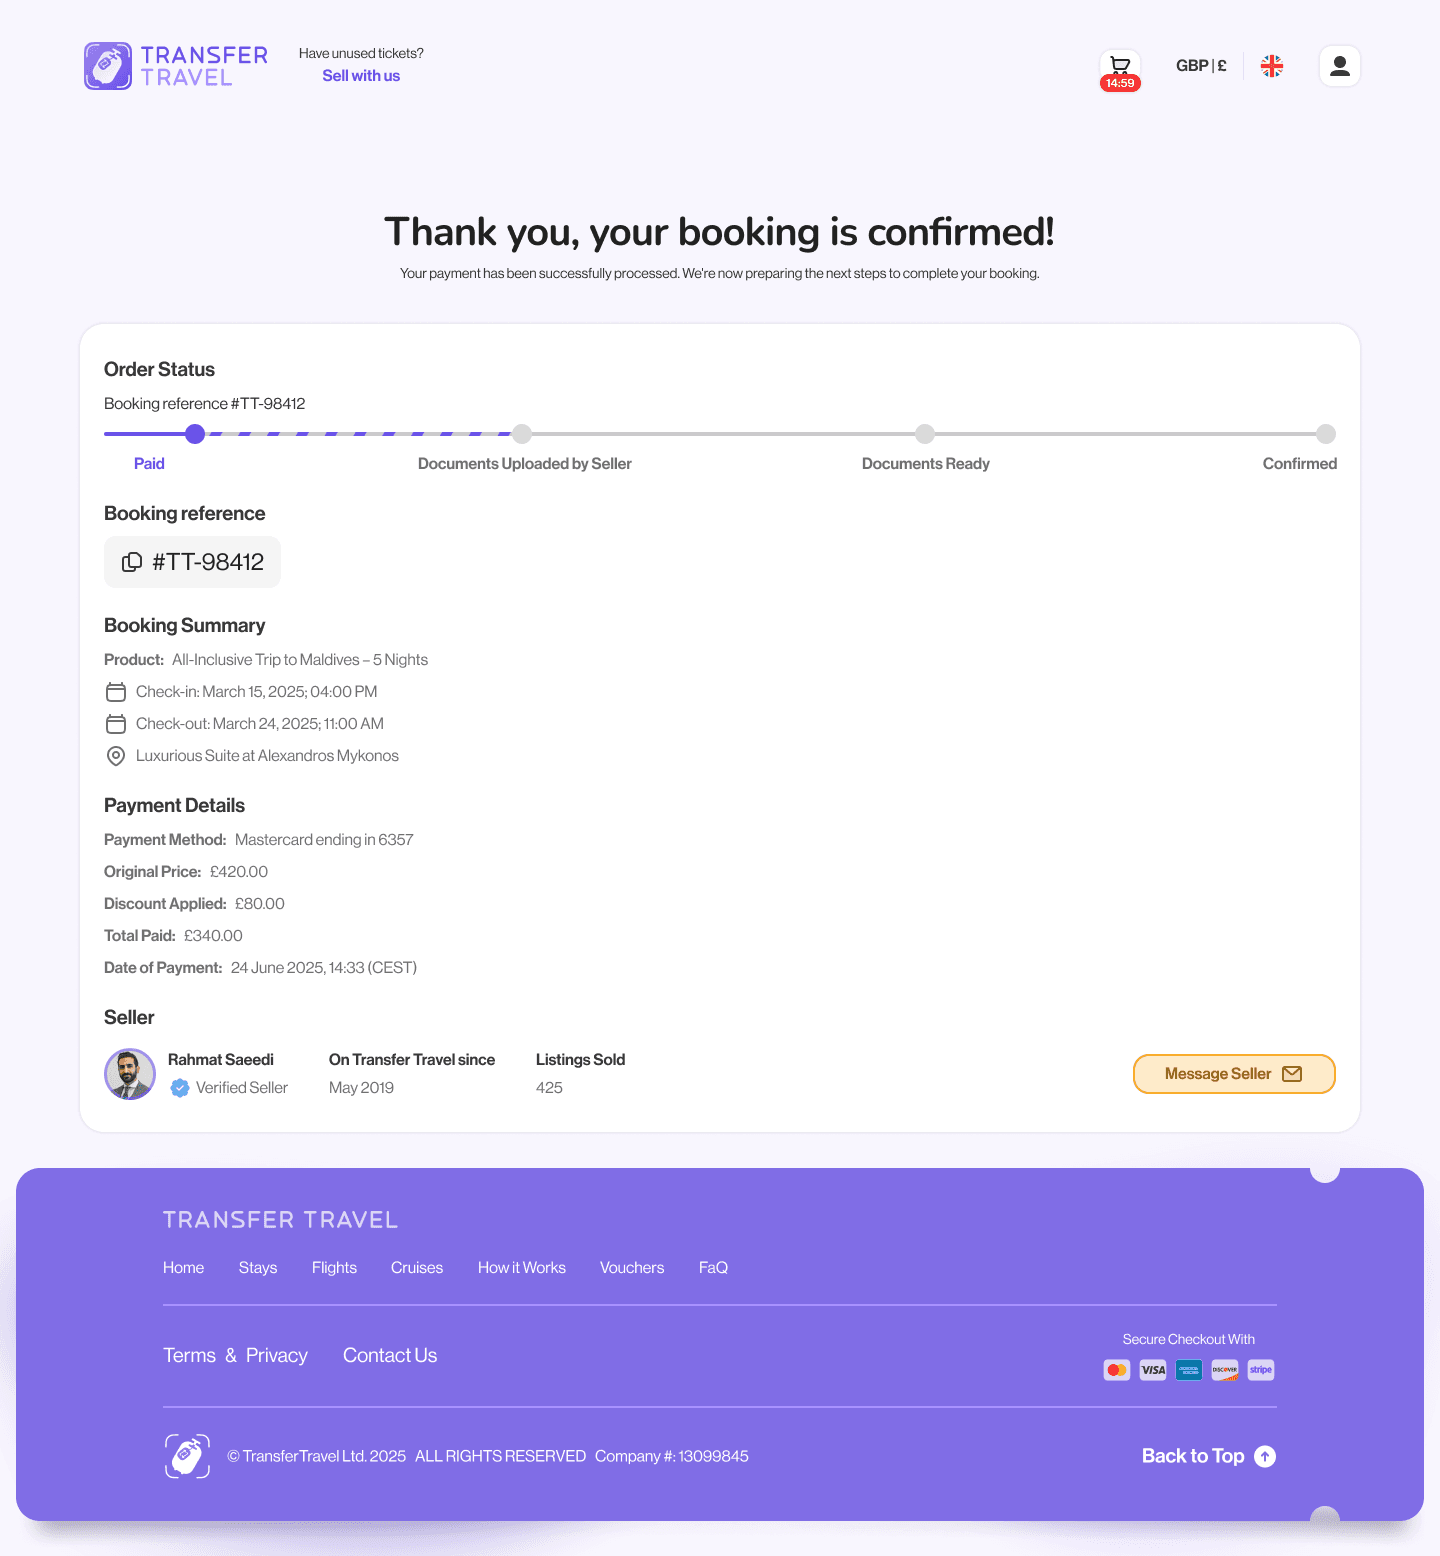Click the Message Seller button
1440x1556 pixels.
[x=1234, y=1073]
